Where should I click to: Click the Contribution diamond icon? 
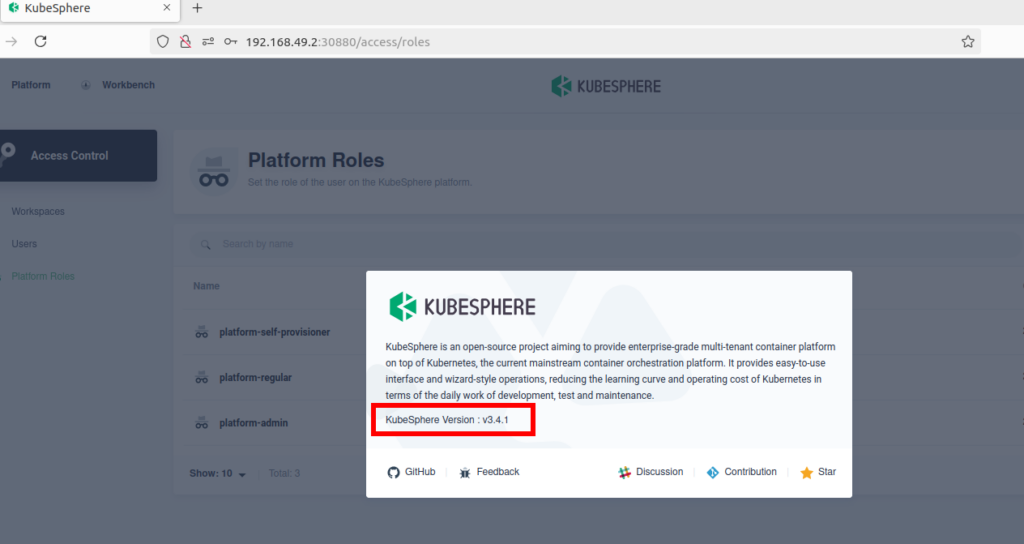712,472
